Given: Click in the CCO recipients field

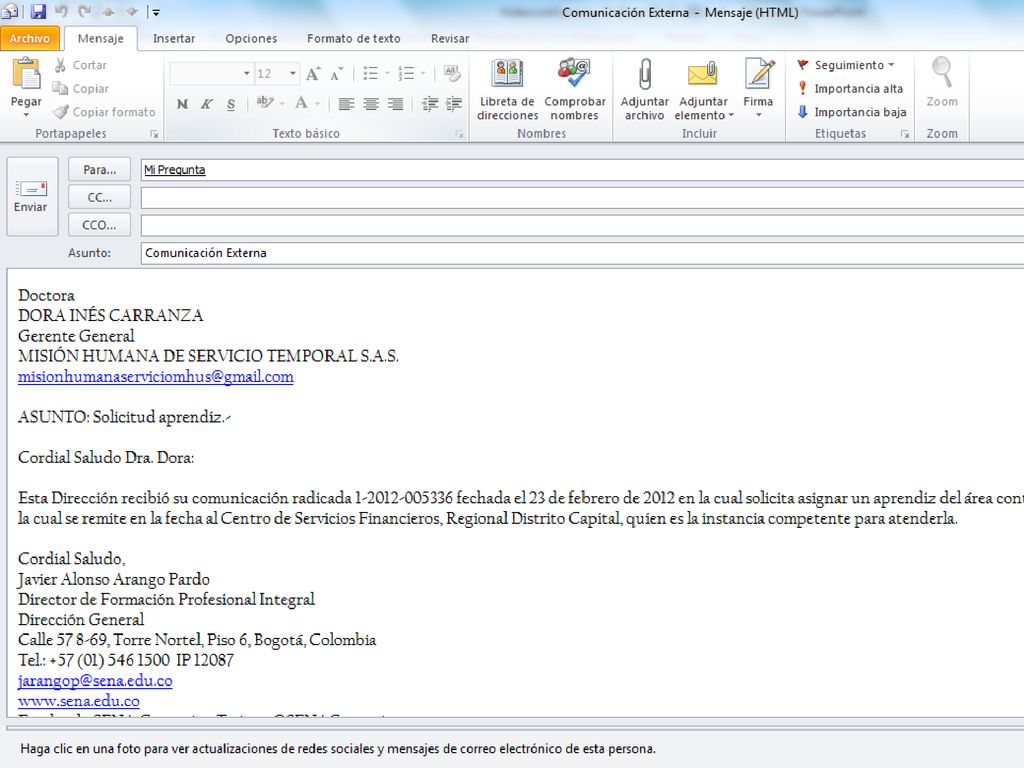Looking at the screenshot, I should coord(583,225).
